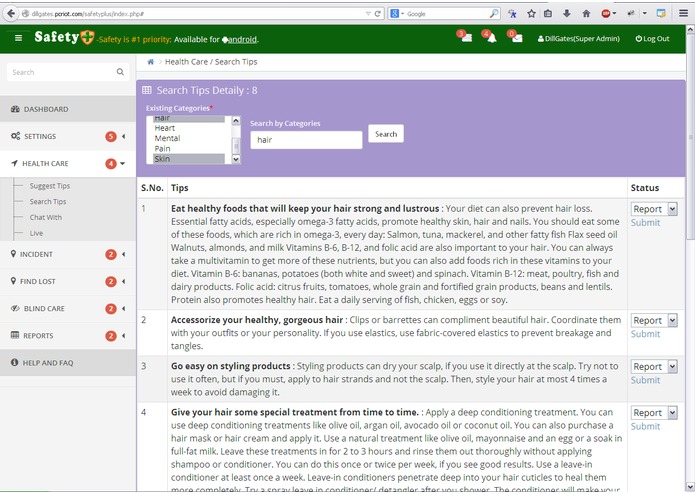Image resolution: width=695 pixels, height=494 pixels.
Task: Open Live submenu item
Action: (36, 233)
